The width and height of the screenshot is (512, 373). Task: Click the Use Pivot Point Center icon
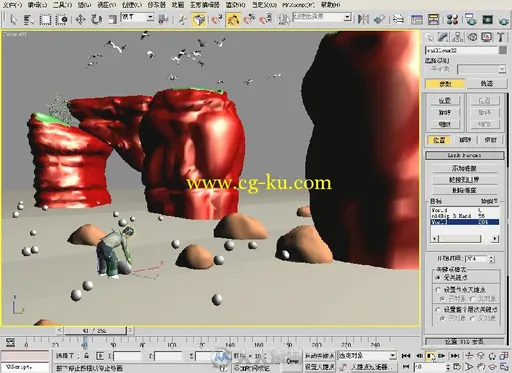(x=163, y=19)
